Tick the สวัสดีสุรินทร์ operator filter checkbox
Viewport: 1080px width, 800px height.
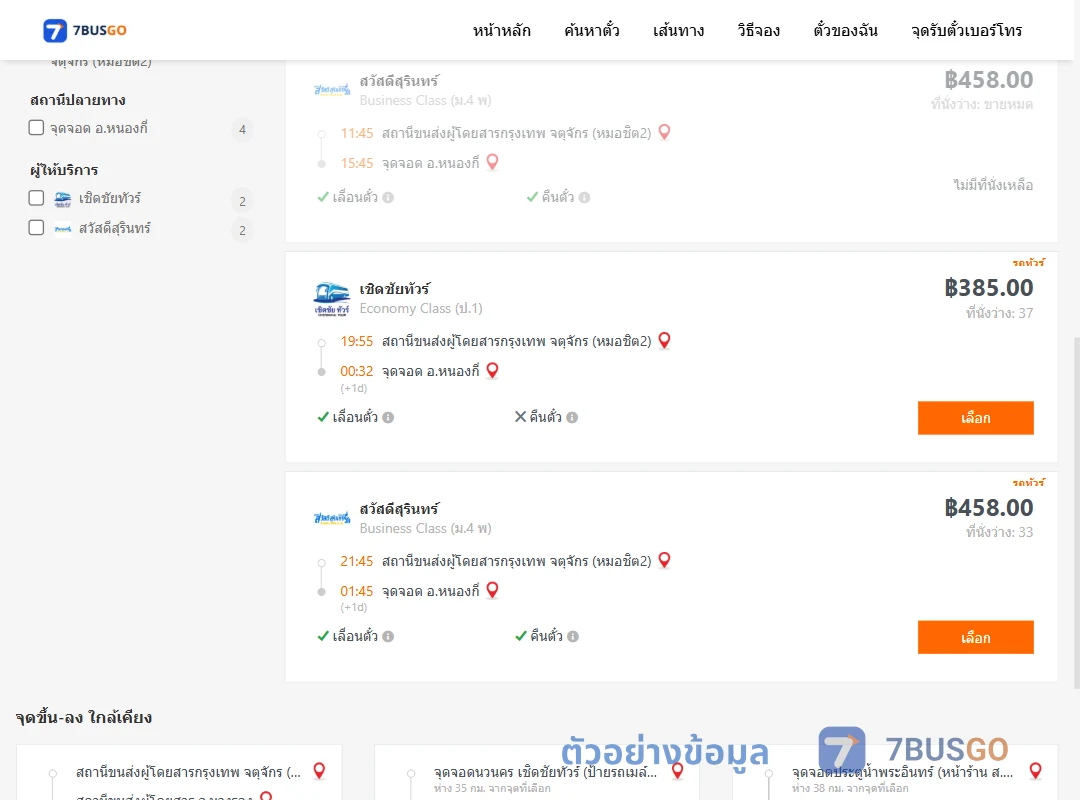pyautogui.click(x=37, y=227)
